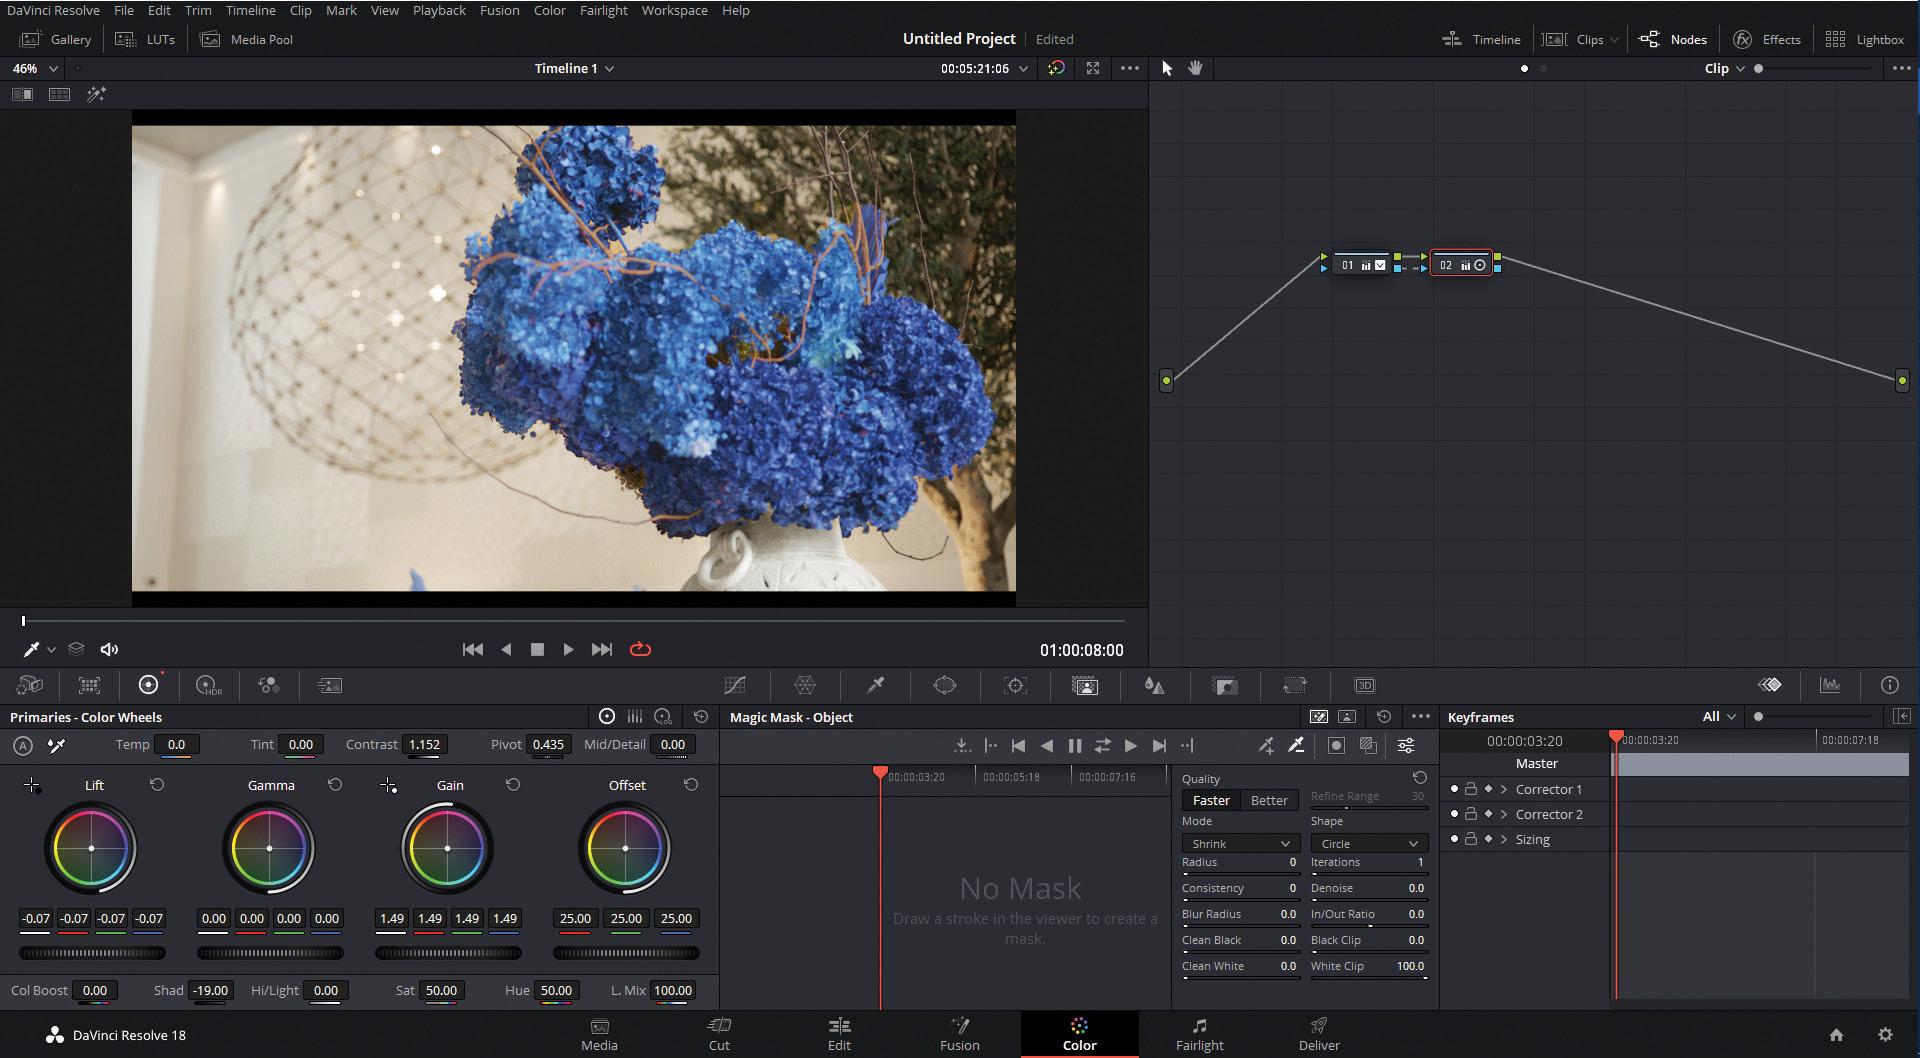Screen dimensions: 1920x1058
Task: Switch to the Edit page tab
Action: click(x=839, y=1034)
